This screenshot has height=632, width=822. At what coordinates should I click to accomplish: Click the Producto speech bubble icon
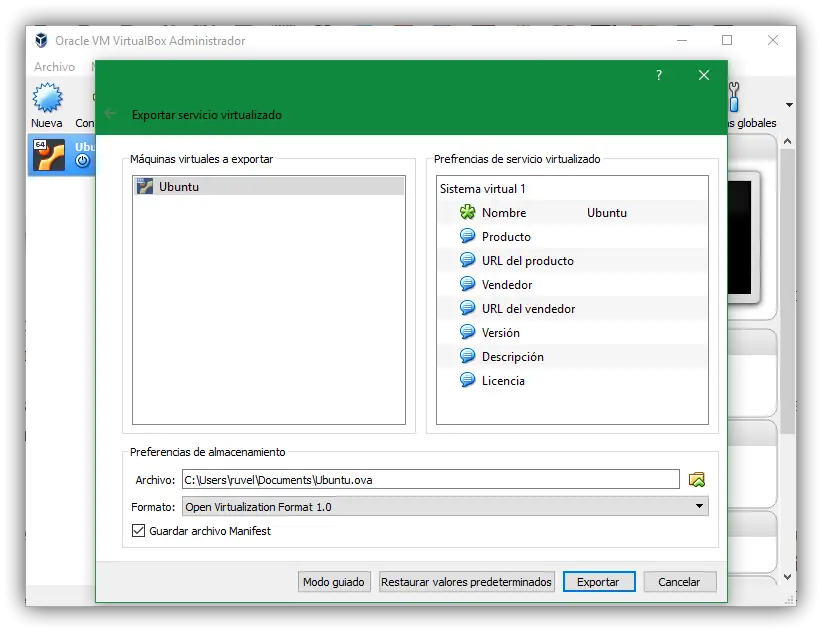tap(467, 236)
